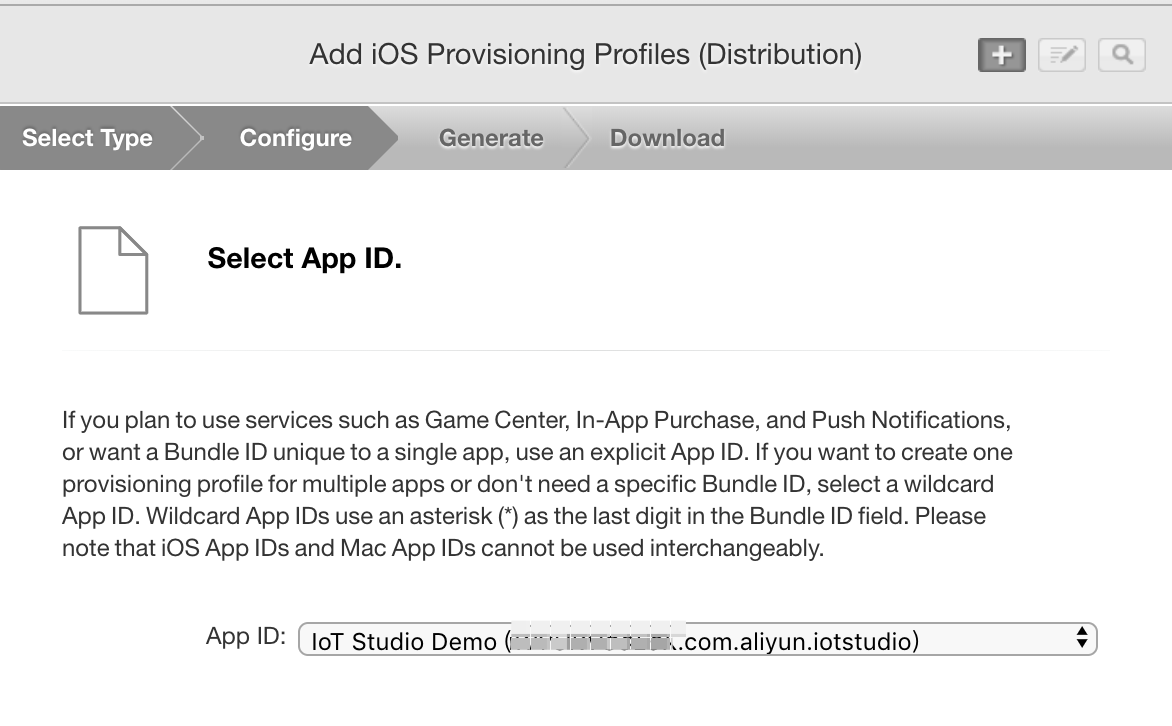Jump to the Generate step
This screenshot has height=726, width=1172.
[x=491, y=138]
